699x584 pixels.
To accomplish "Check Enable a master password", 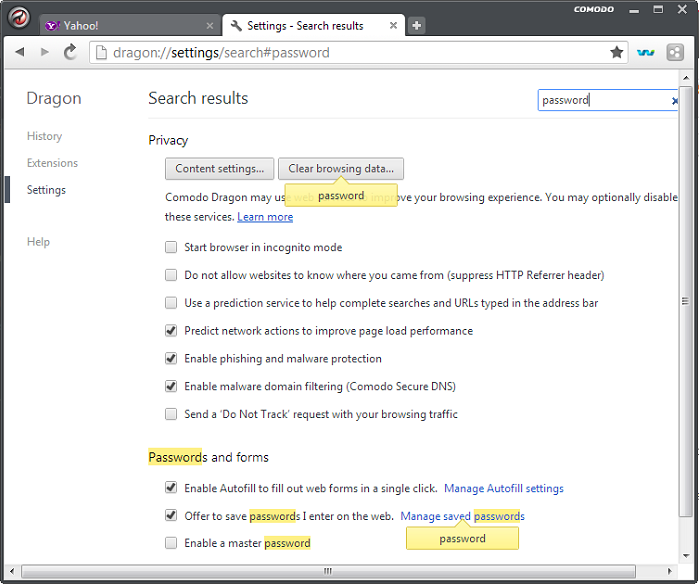I will (x=171, y=543).
